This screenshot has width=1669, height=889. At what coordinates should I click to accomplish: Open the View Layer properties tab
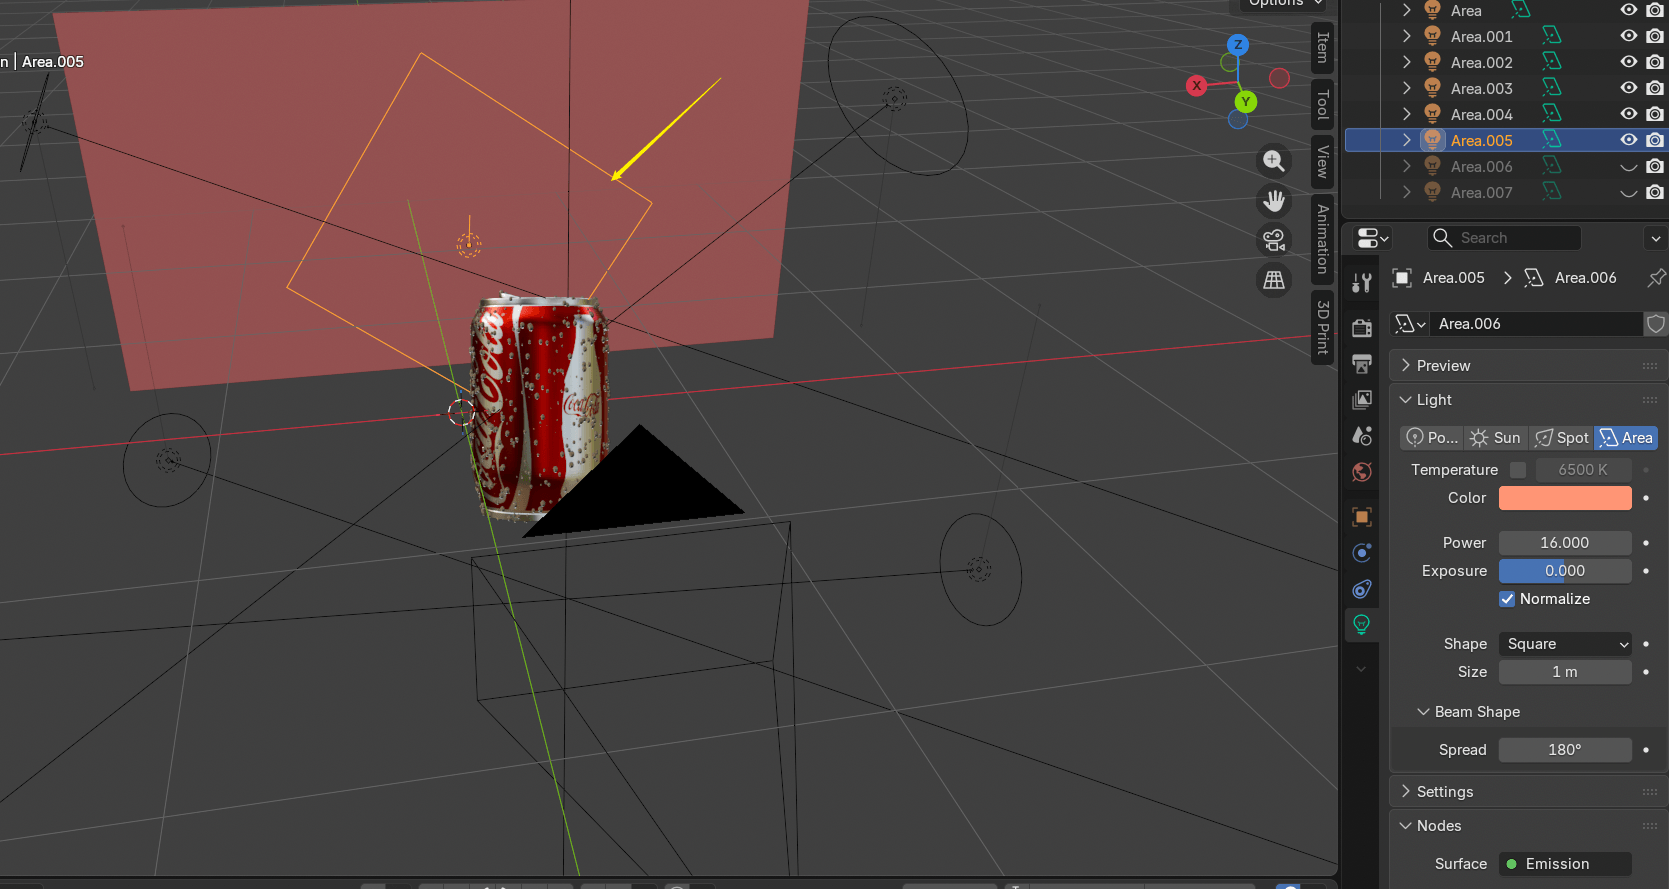(x=1362, y=400)
